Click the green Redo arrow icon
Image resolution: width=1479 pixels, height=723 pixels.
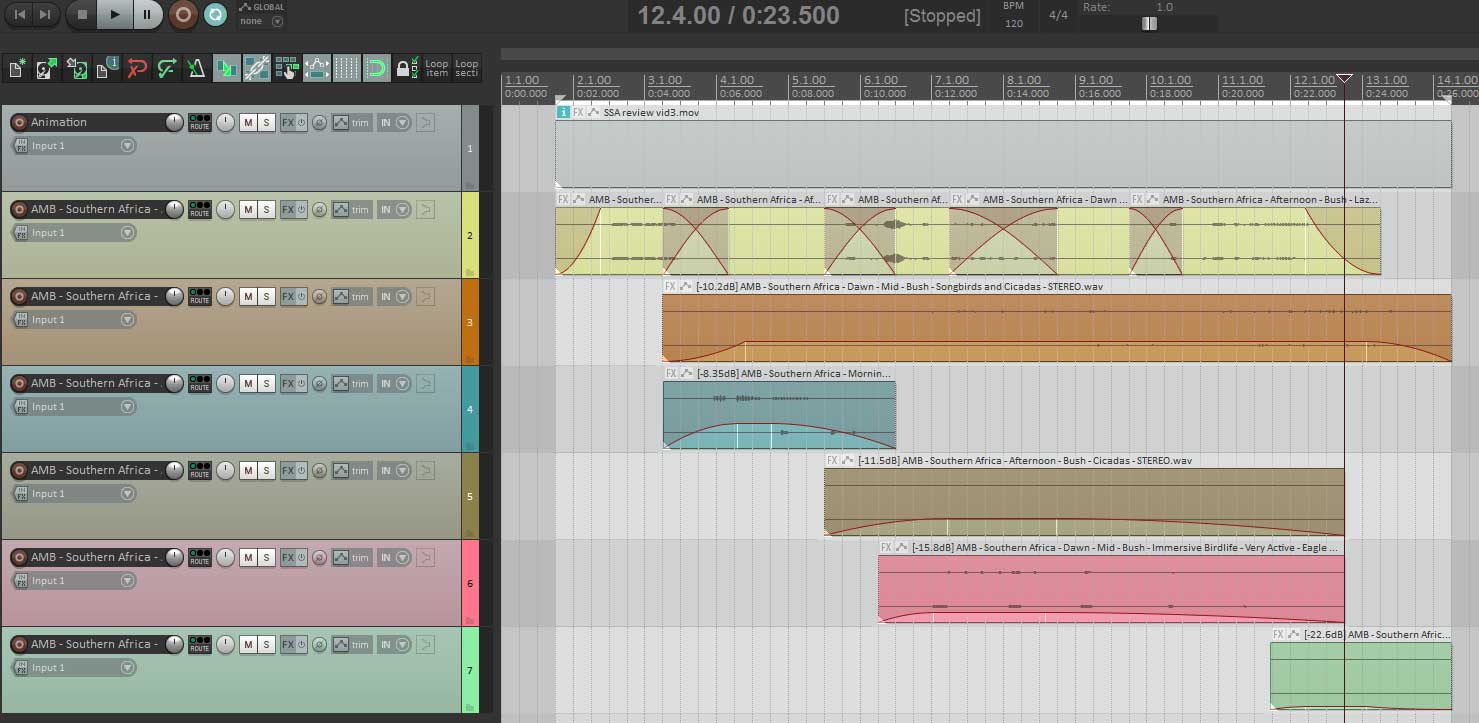tap(167, 69)
